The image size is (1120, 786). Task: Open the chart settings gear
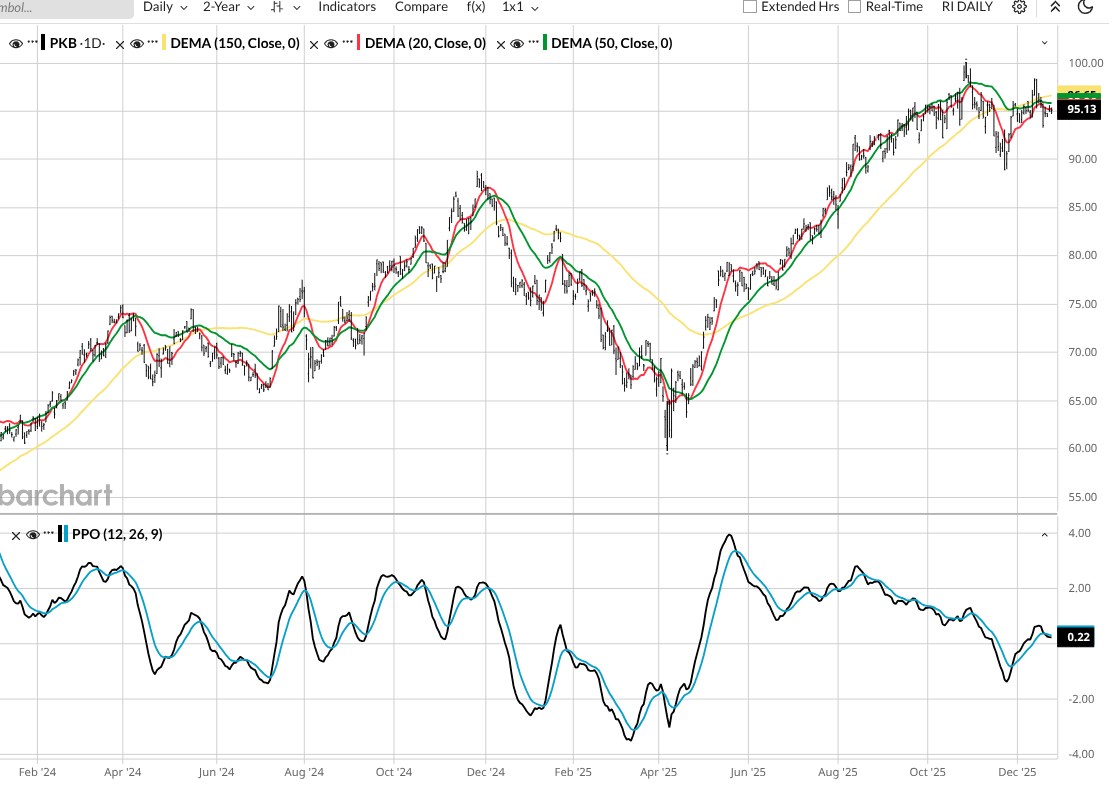coord(1019,7)
